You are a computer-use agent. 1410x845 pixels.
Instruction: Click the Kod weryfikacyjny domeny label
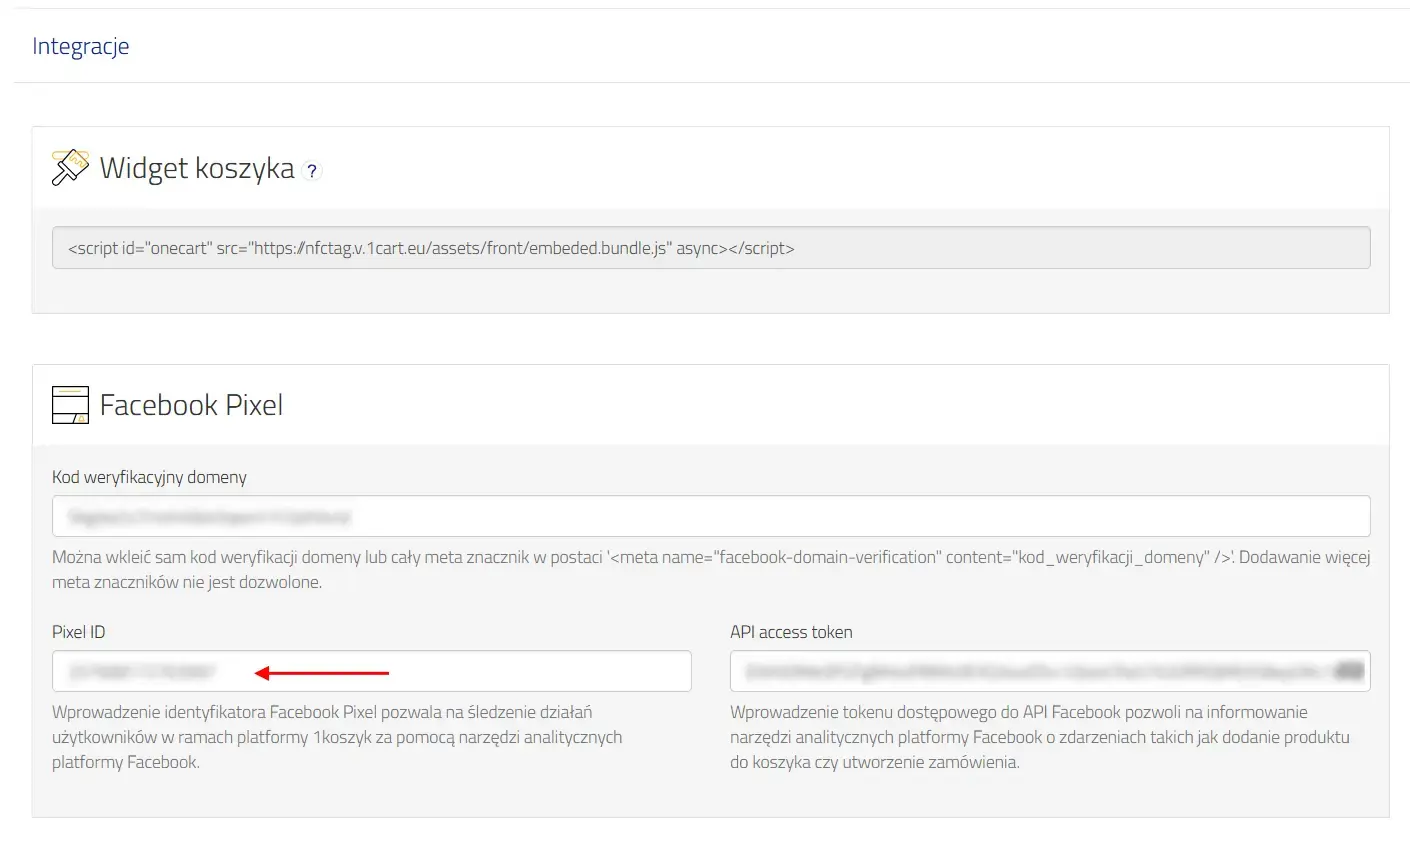149,477
